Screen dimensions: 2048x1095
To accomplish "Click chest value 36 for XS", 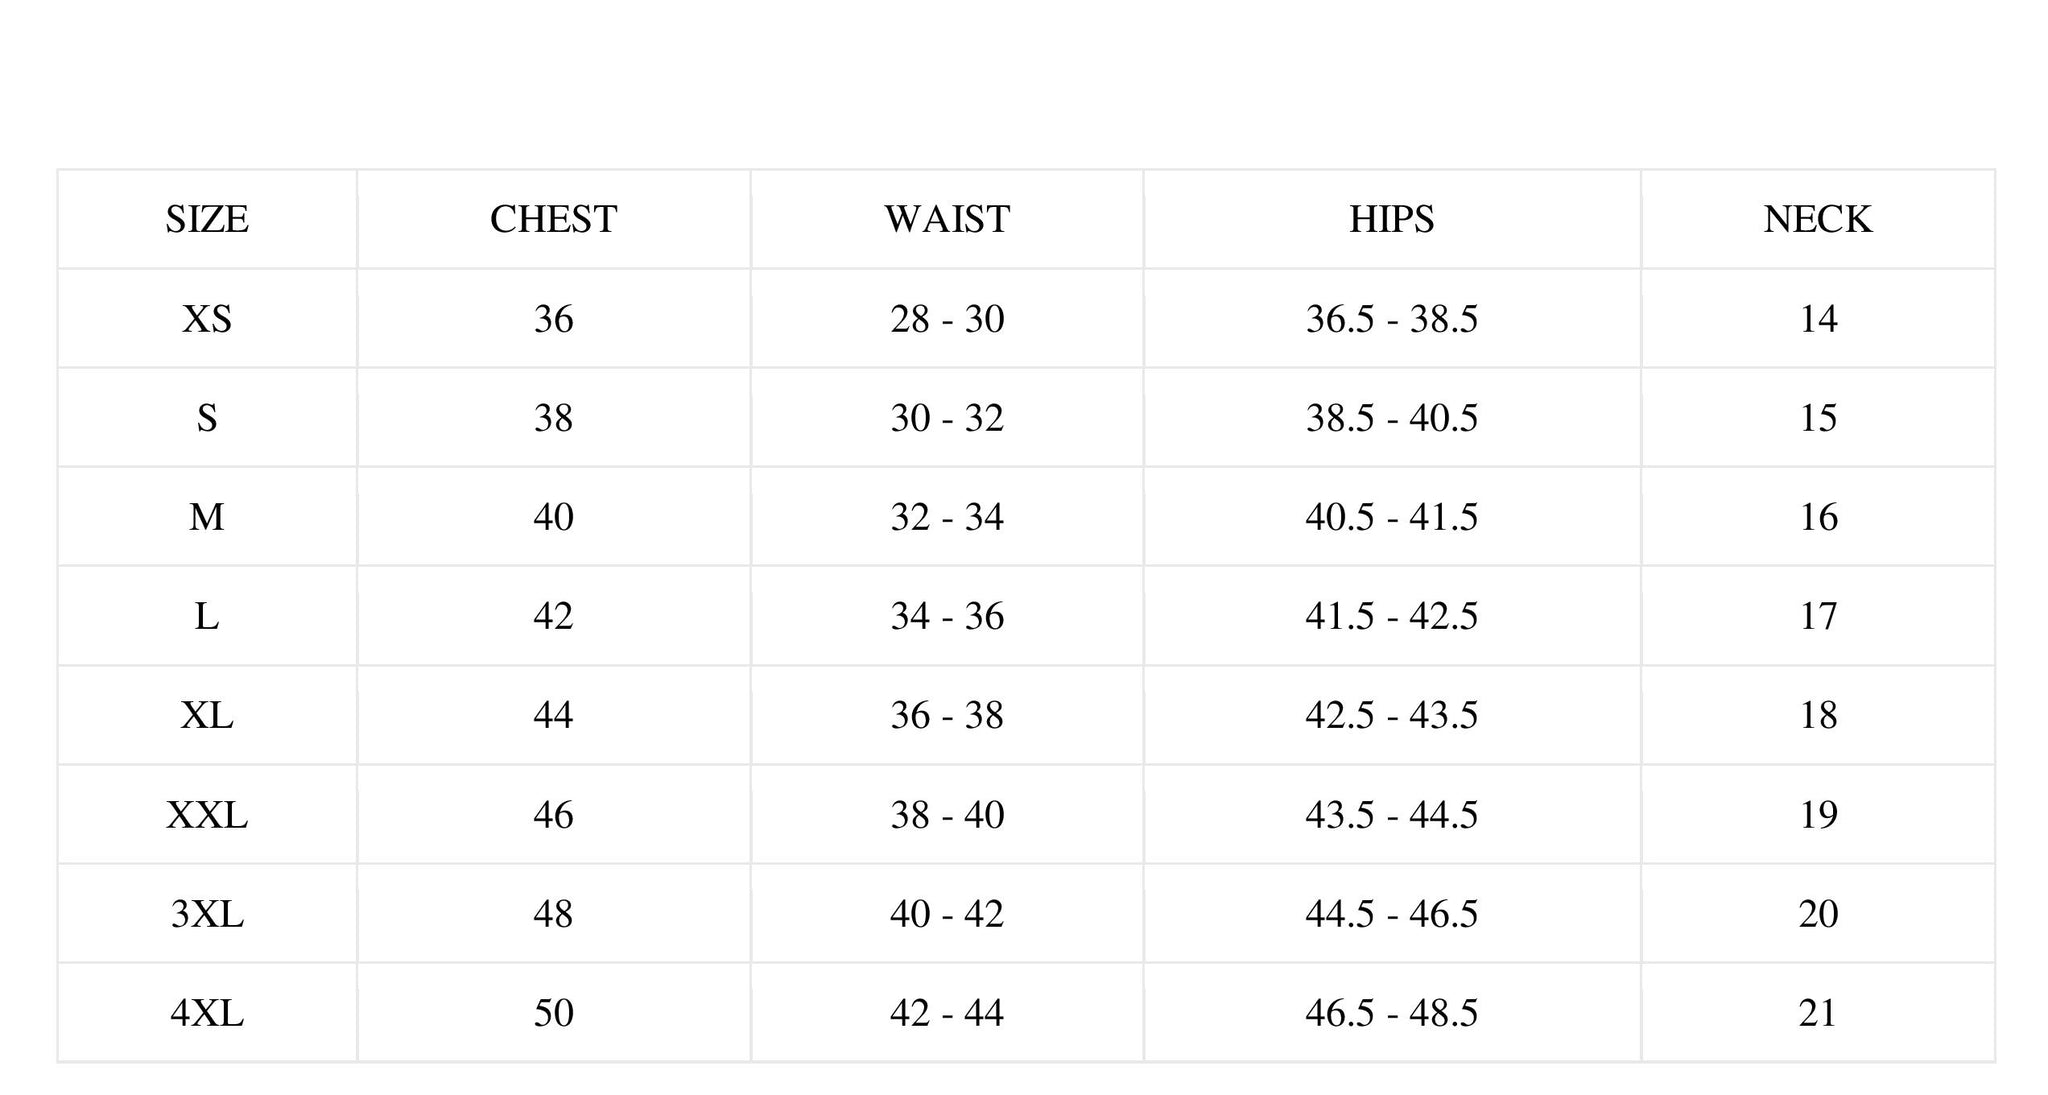I will (x=553, y=318).
